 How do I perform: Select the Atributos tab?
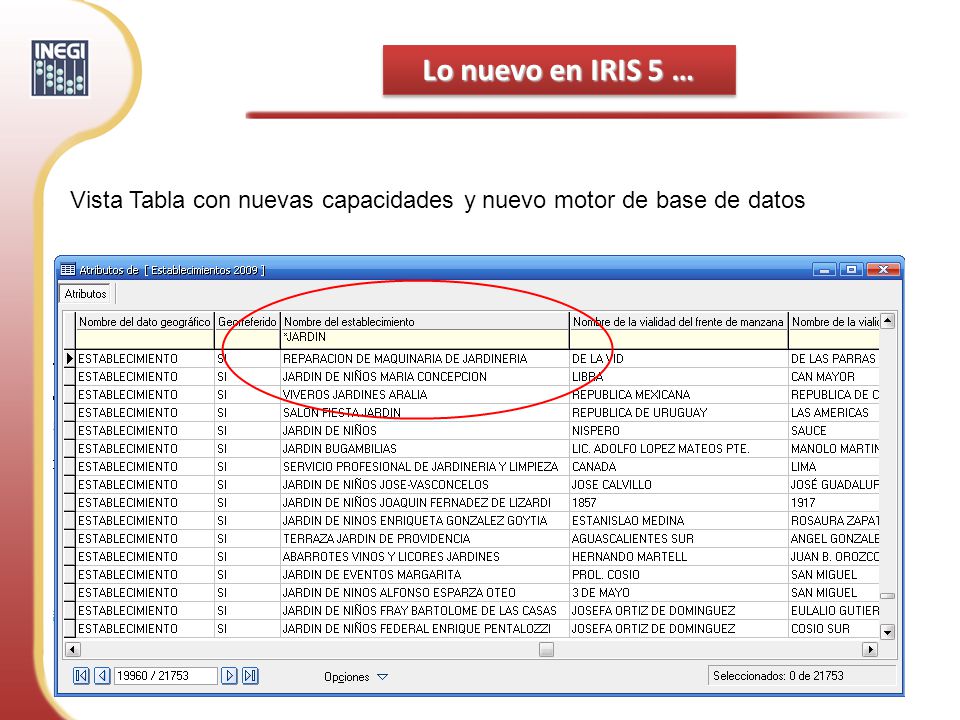[86, 294]
